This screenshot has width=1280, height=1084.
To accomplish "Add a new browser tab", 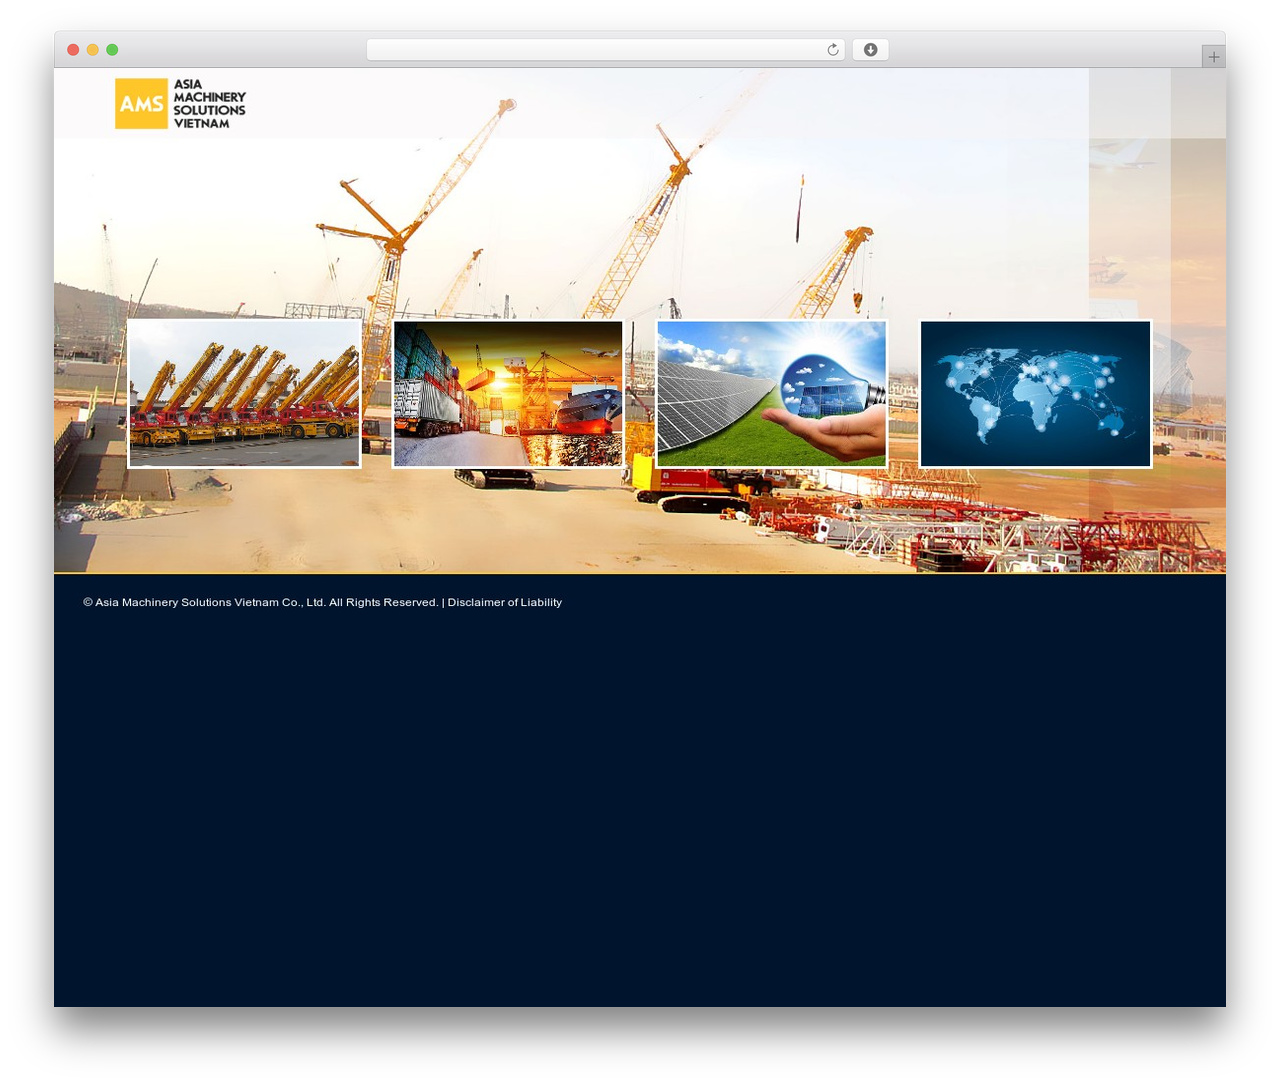I will pyautogui.click(x=1213, y=57).
